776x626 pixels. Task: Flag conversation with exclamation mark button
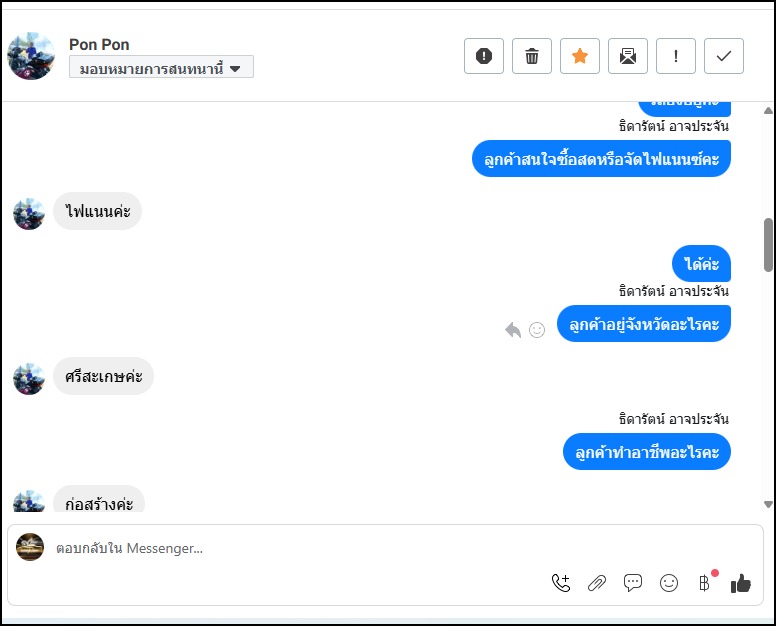676,56
